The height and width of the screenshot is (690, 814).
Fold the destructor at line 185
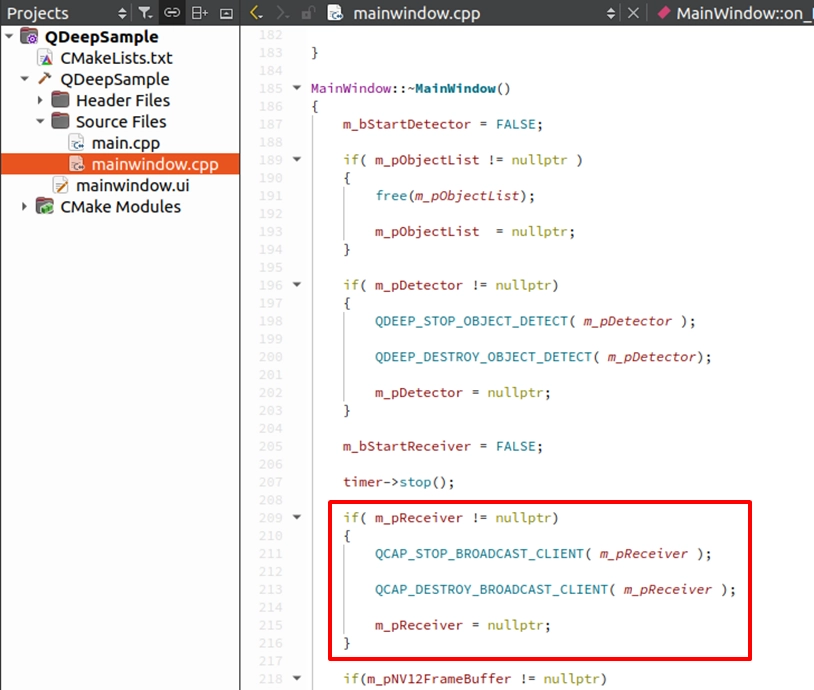point(297,88)
